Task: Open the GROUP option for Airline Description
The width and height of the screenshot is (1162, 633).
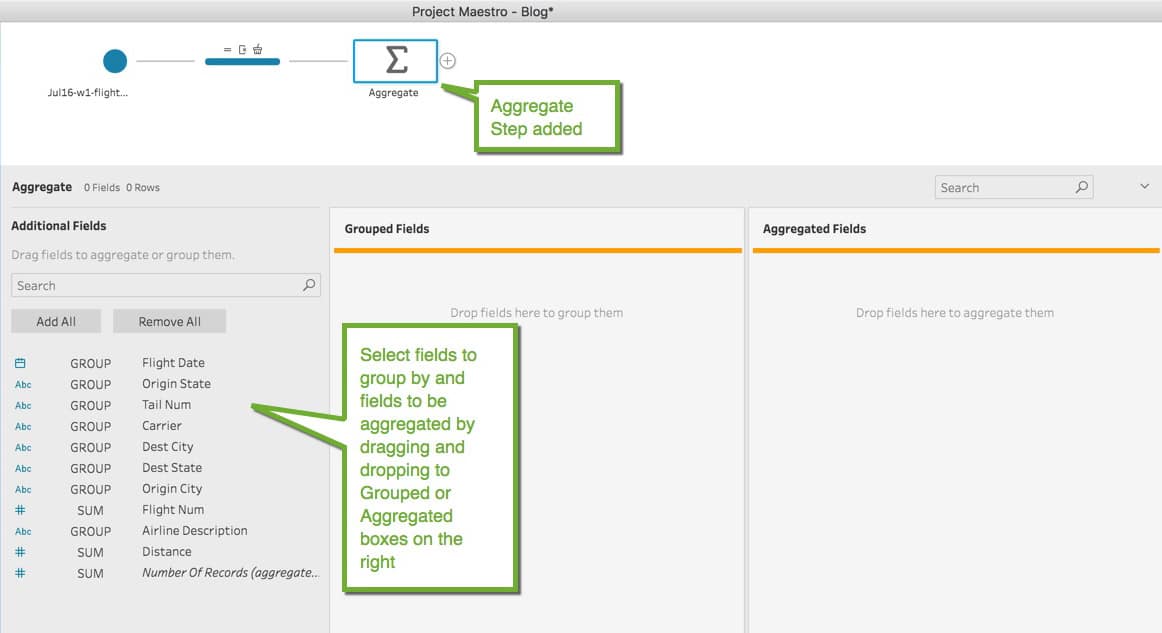Action: pyautogui.click(x=90, y=531)
